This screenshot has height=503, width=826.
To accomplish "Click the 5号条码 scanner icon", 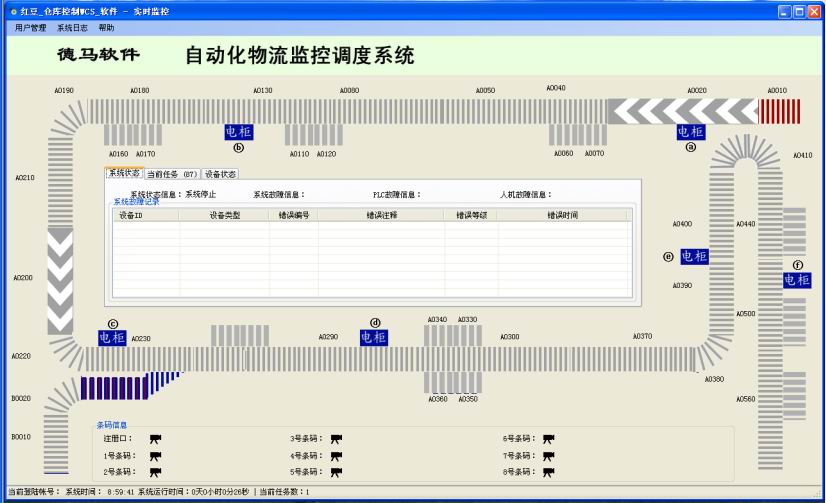I will coord(336,472).
